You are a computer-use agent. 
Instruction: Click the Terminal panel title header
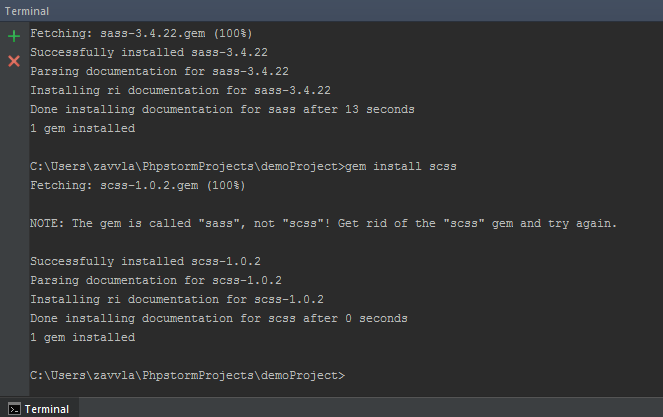click(27, 9)
